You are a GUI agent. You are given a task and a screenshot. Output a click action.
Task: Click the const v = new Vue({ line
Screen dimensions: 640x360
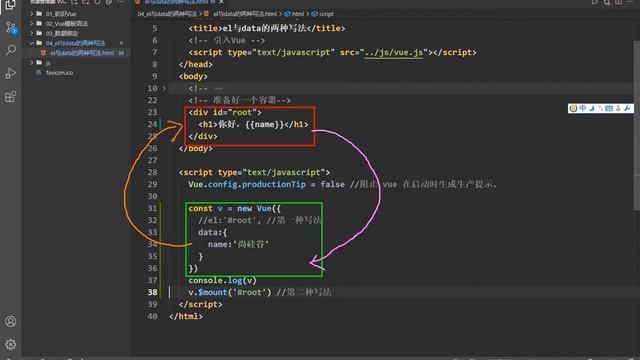[234, 208]
